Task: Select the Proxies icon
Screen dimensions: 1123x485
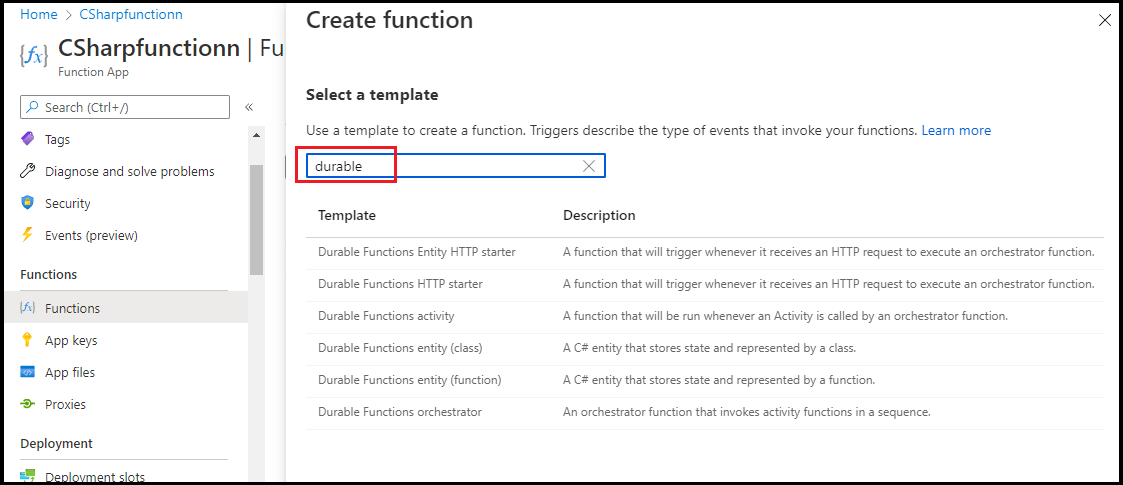Action: tap(27, 404)
